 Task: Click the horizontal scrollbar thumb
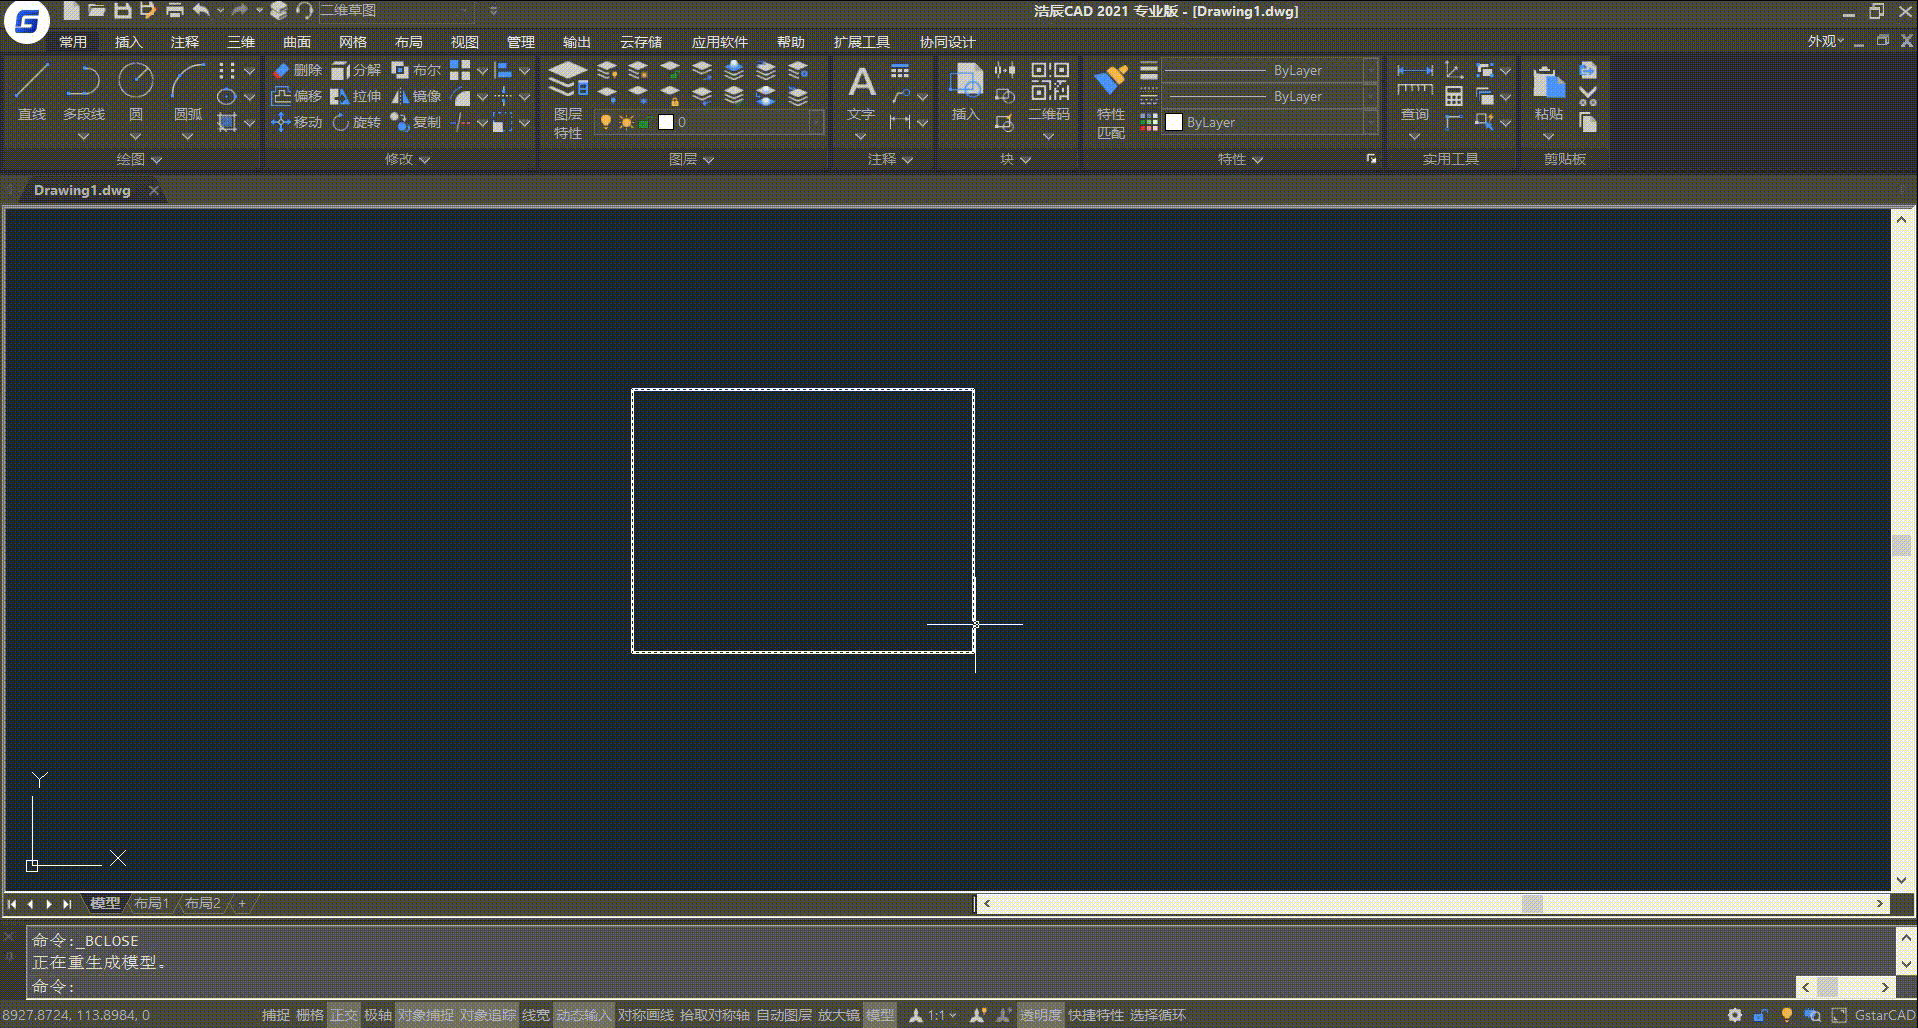pos(1532,903)
